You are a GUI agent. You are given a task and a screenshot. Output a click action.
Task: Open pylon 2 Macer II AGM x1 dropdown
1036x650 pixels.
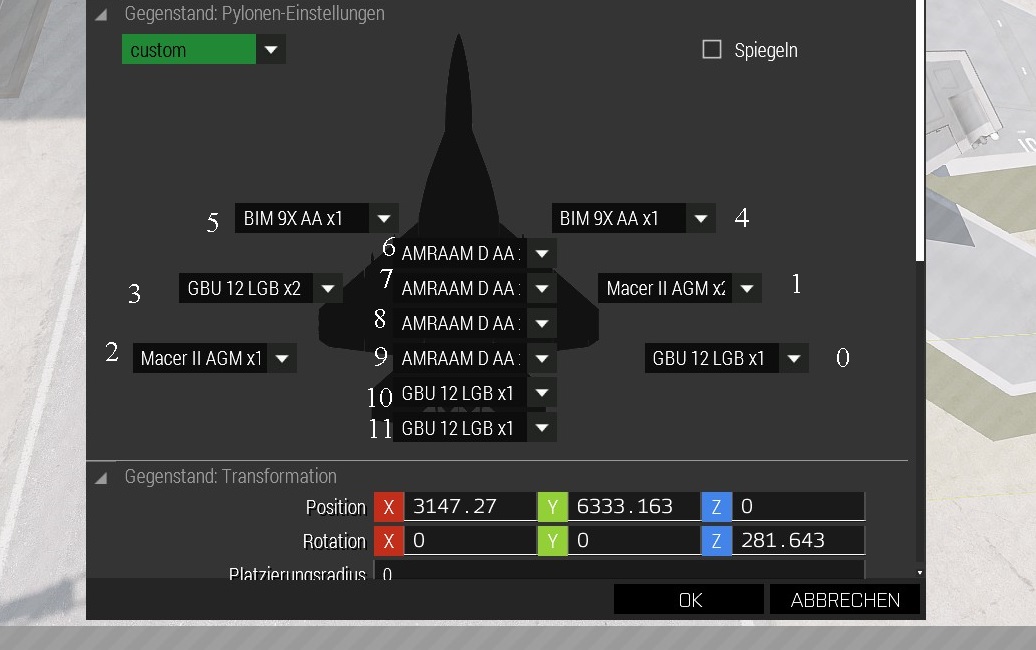click(x=281, y=358)
